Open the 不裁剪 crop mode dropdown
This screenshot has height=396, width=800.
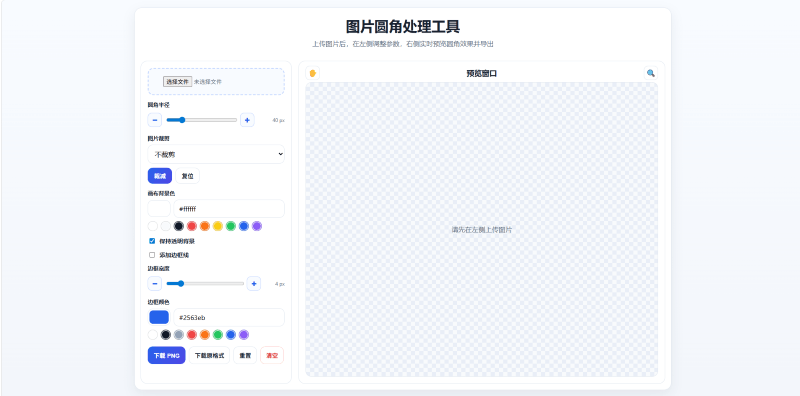pos(216,154)
